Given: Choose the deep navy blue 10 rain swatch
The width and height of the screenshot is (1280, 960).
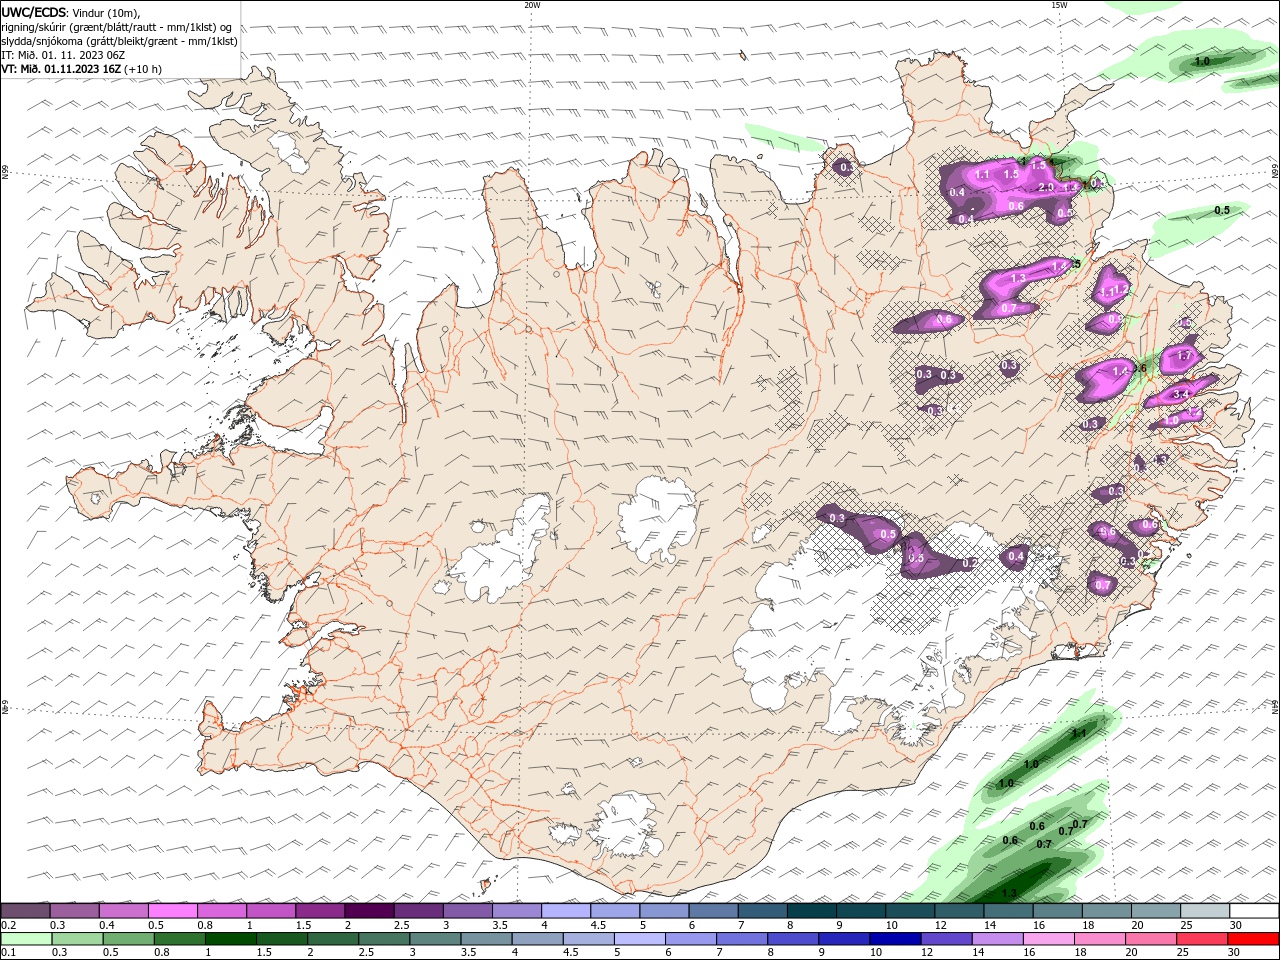Looking at the screenshot, I should coord(895,939).
